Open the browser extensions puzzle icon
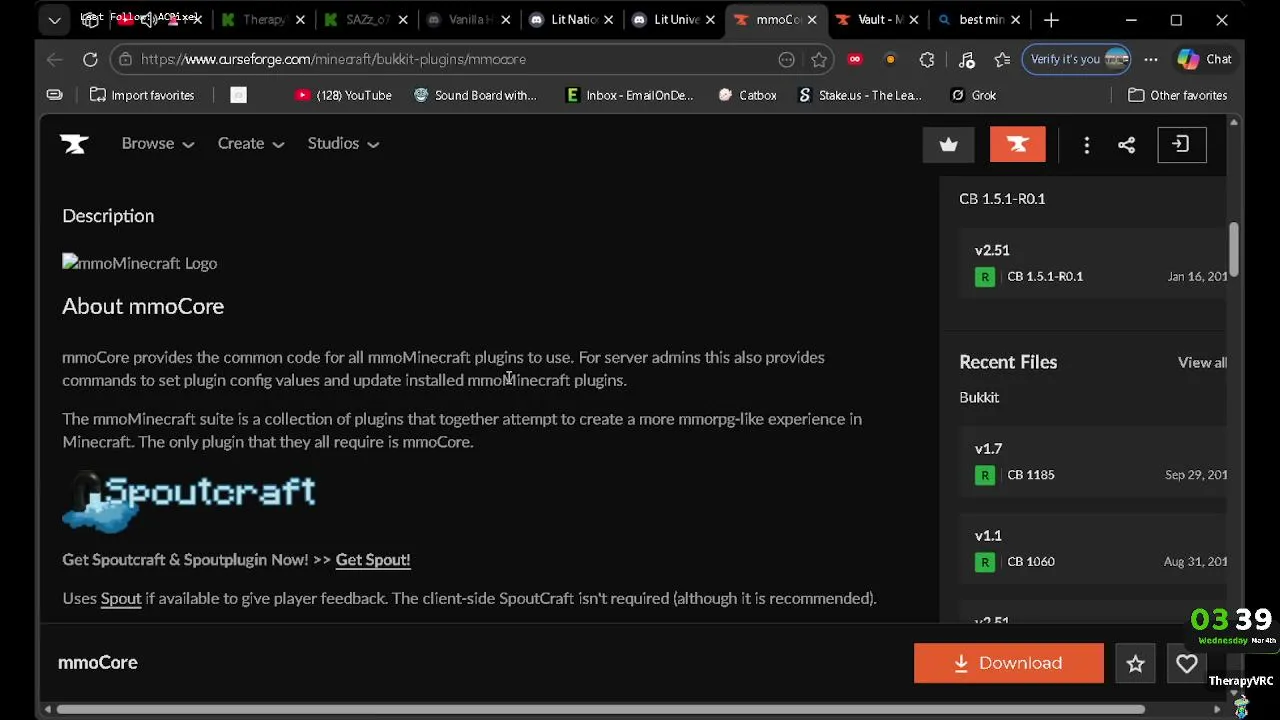Screen dimensions: 1280x720 tap(927, 59)
